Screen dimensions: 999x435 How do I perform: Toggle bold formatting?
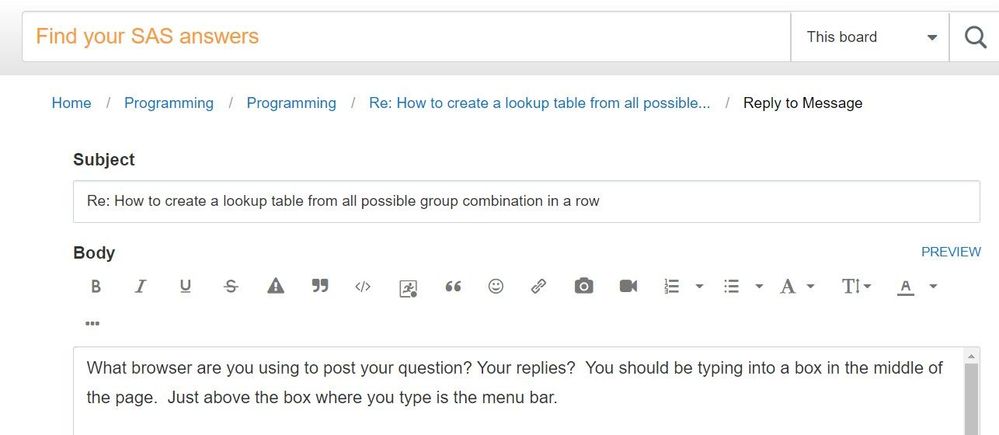pos(96,287)
